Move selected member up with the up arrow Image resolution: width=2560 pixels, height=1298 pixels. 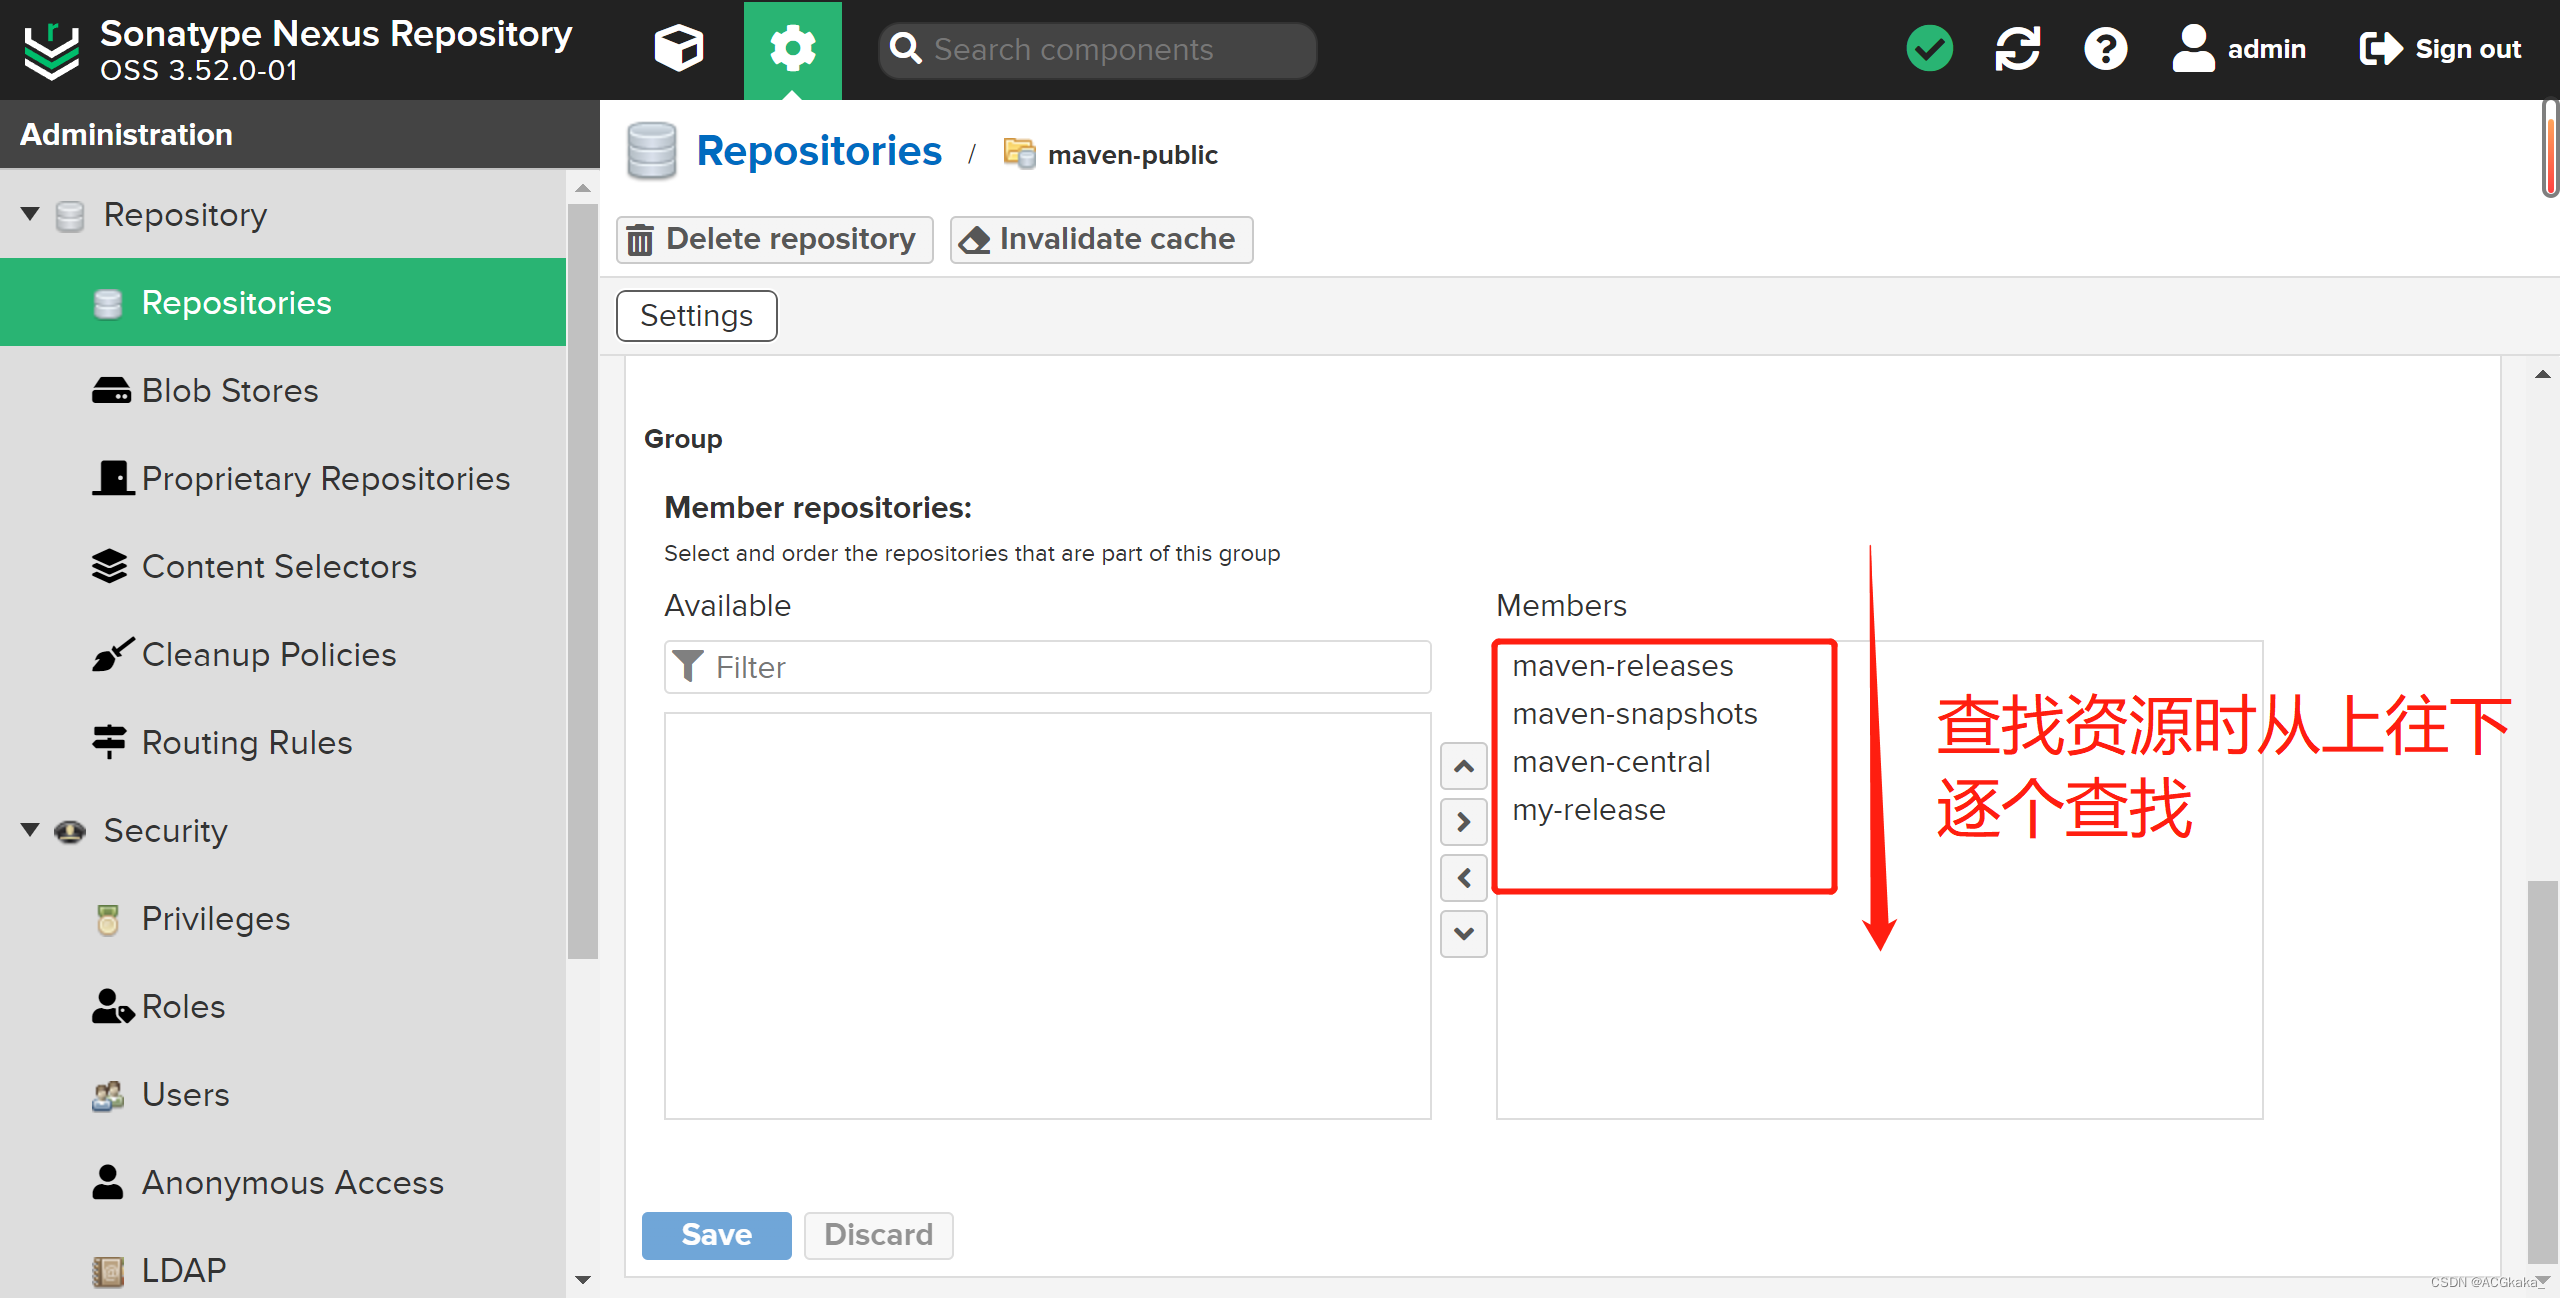click(1463, 766)
